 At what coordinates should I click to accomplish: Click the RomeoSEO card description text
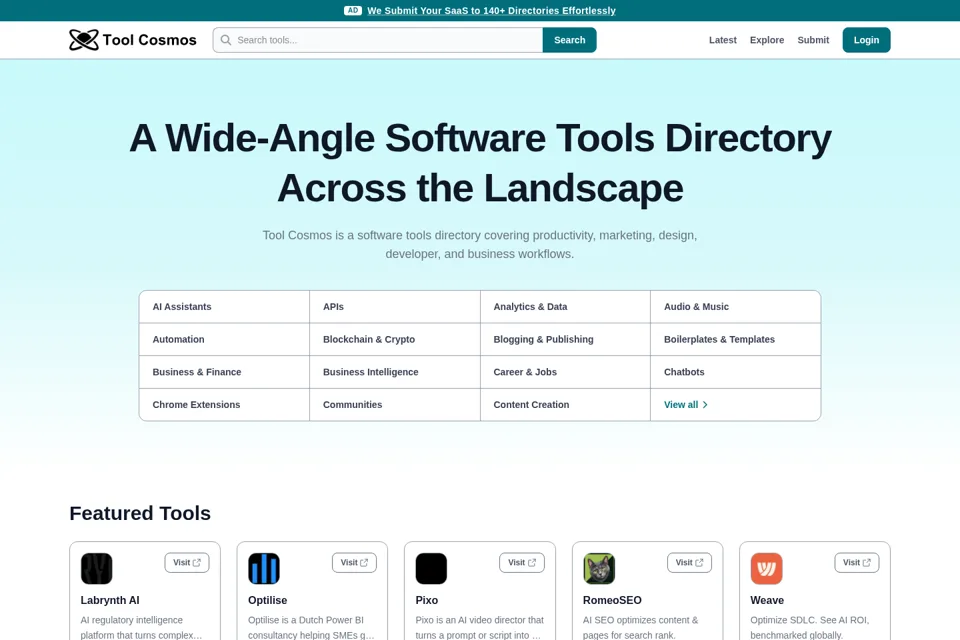pos(640,627)
